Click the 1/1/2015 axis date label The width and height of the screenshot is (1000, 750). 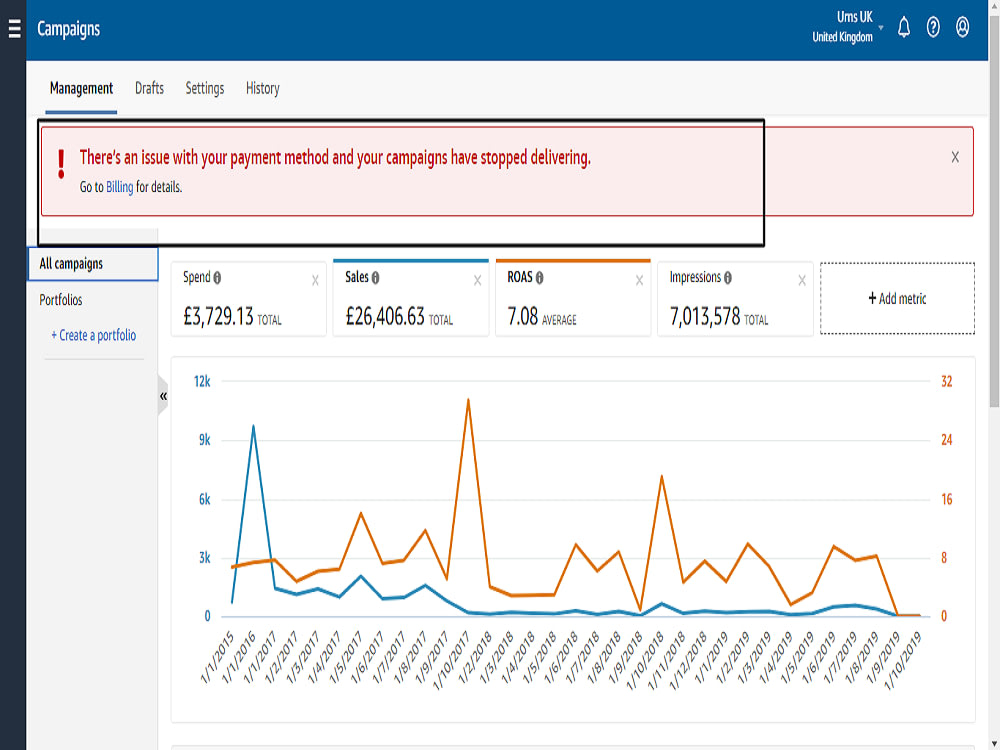217,657
